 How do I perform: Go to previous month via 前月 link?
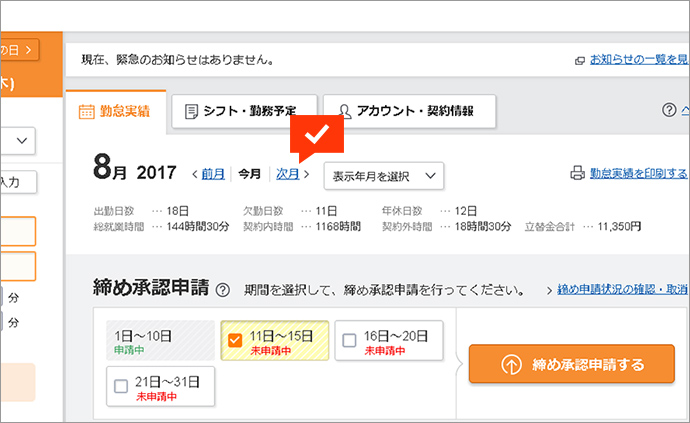[x=212, y=174]
